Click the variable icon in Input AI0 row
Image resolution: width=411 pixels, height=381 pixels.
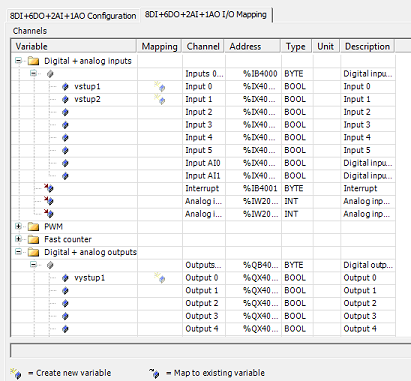(x=65, y=163)
